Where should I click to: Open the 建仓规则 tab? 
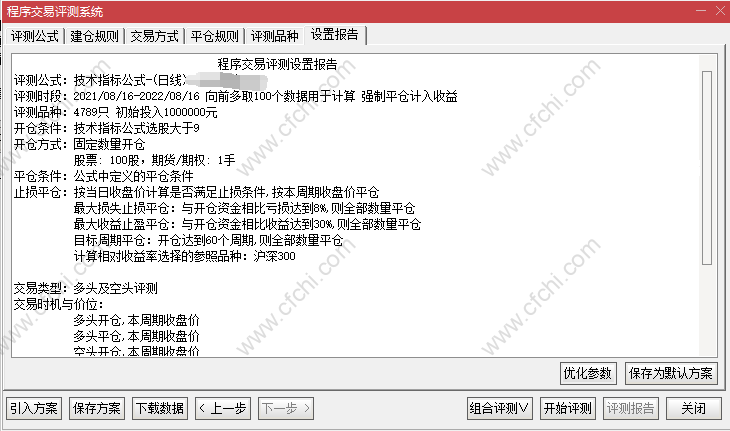95,36
